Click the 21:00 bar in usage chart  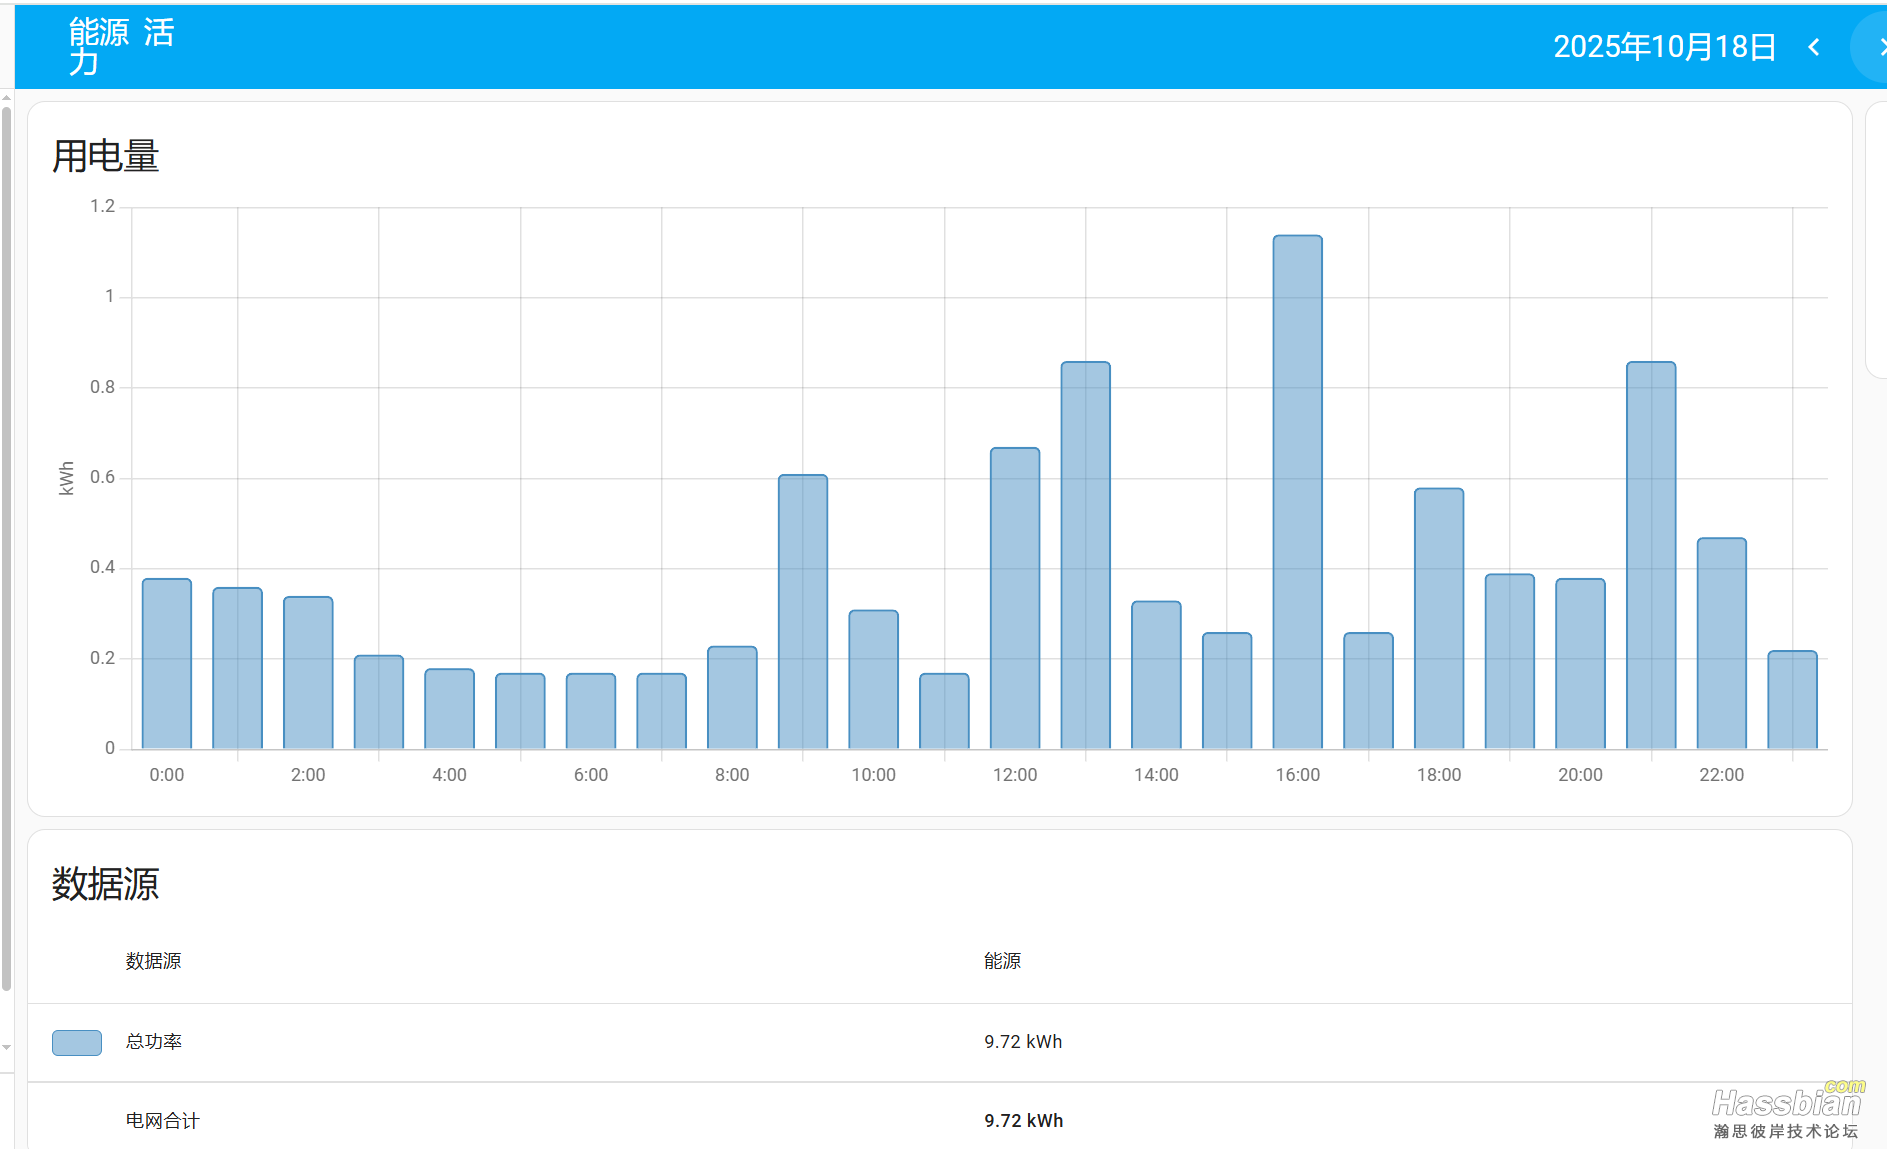point(1651,555)
